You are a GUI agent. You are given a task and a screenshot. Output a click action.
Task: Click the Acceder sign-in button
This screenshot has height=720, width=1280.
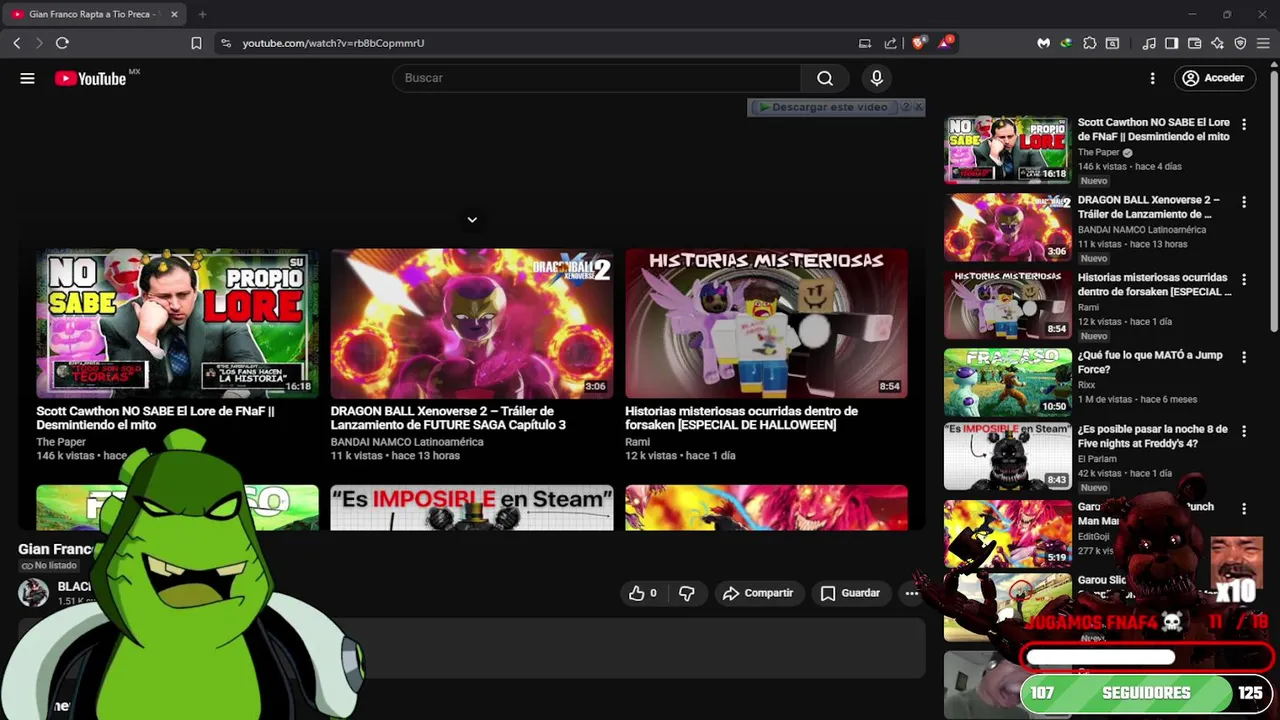[1213, 78]
